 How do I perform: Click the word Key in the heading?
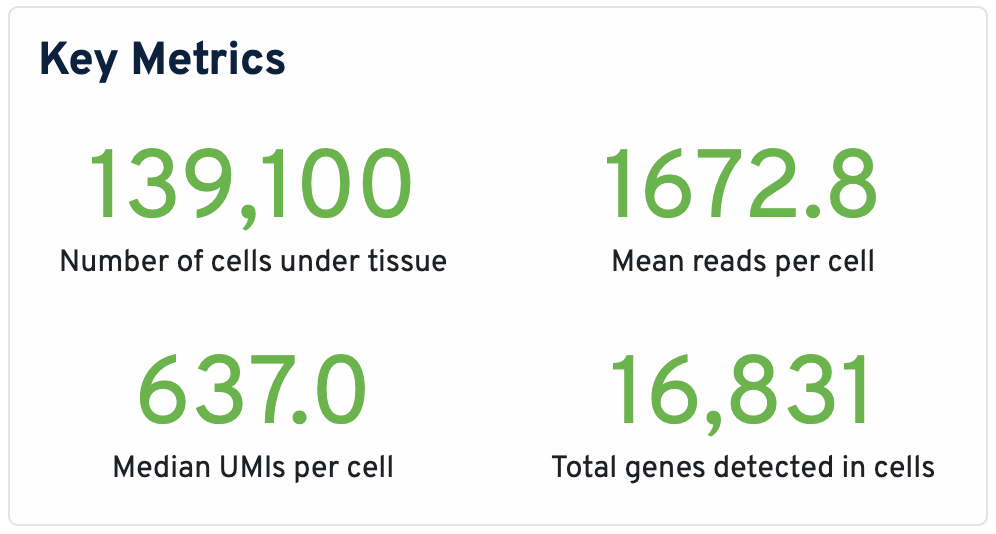(72, 61)
